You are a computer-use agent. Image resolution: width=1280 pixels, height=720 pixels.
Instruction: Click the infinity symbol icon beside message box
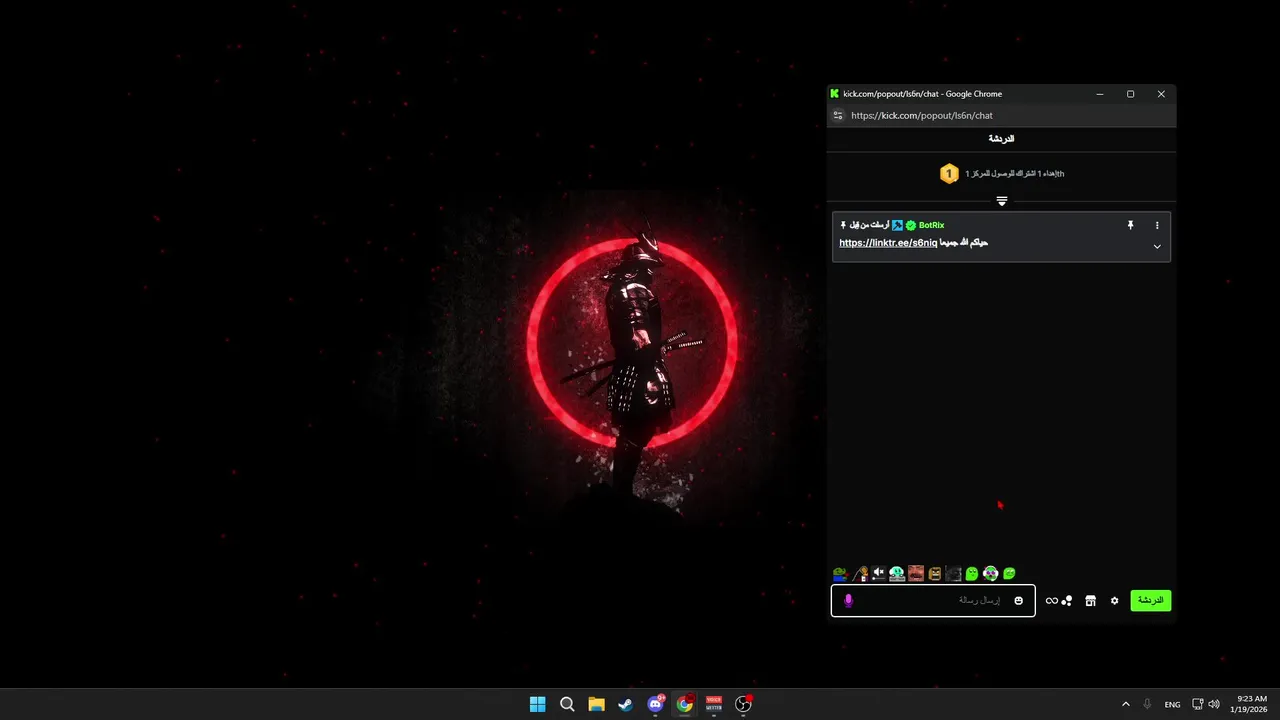coord(1051,601)
